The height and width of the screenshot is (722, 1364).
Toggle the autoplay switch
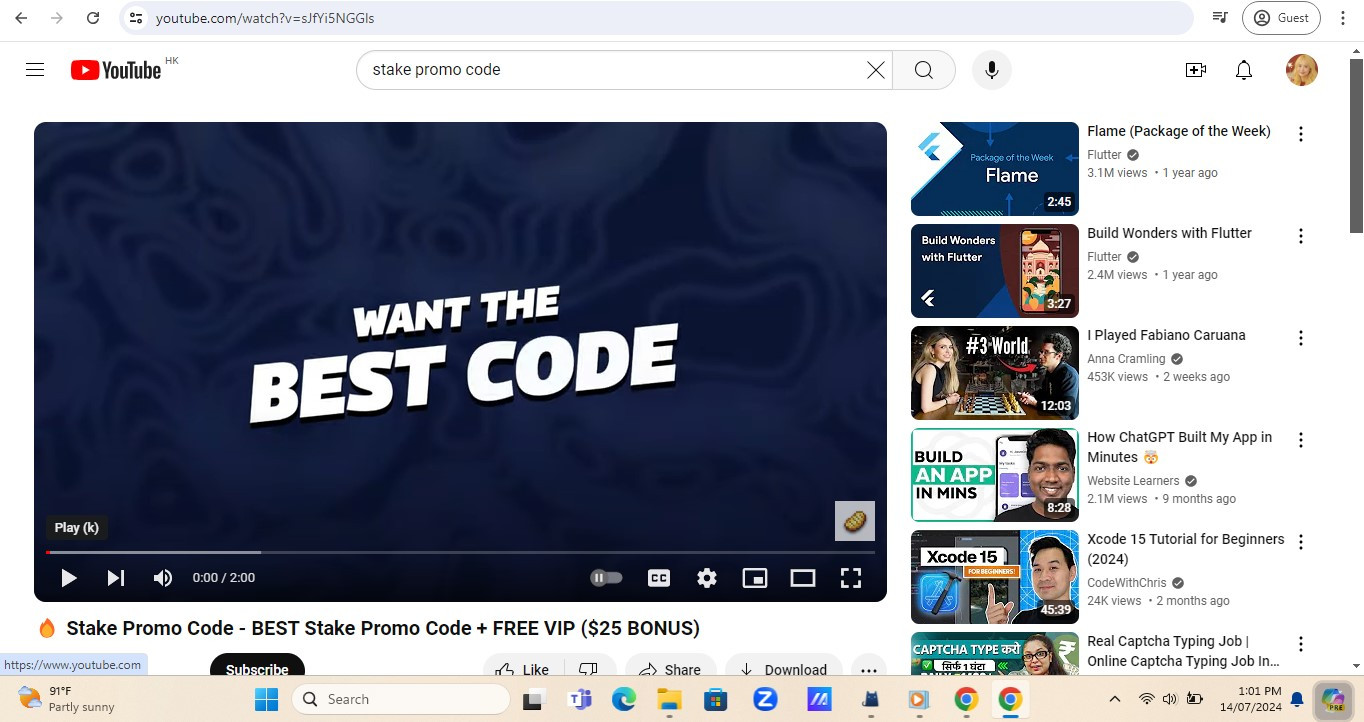606,578
